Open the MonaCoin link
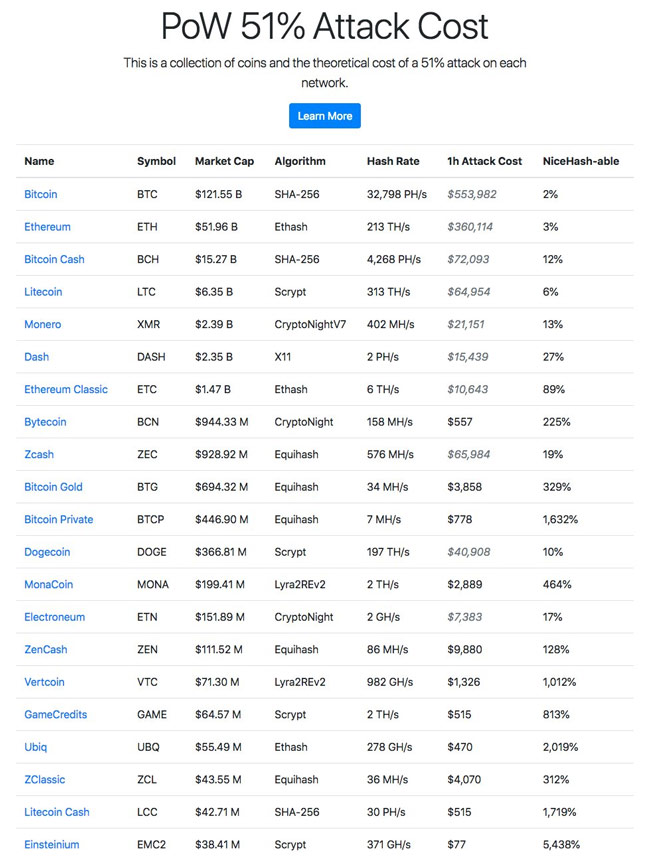The height and width of the screenshot is (860, 652). tap(48, 584)
